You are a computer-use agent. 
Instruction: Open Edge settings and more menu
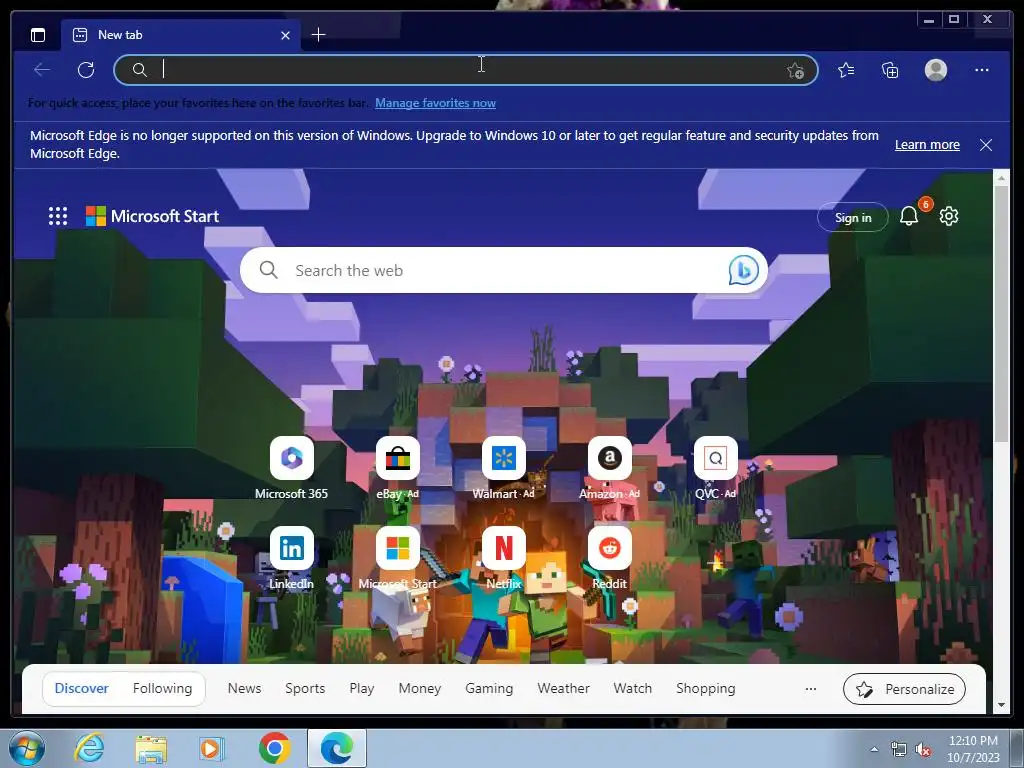coord(982,70)
